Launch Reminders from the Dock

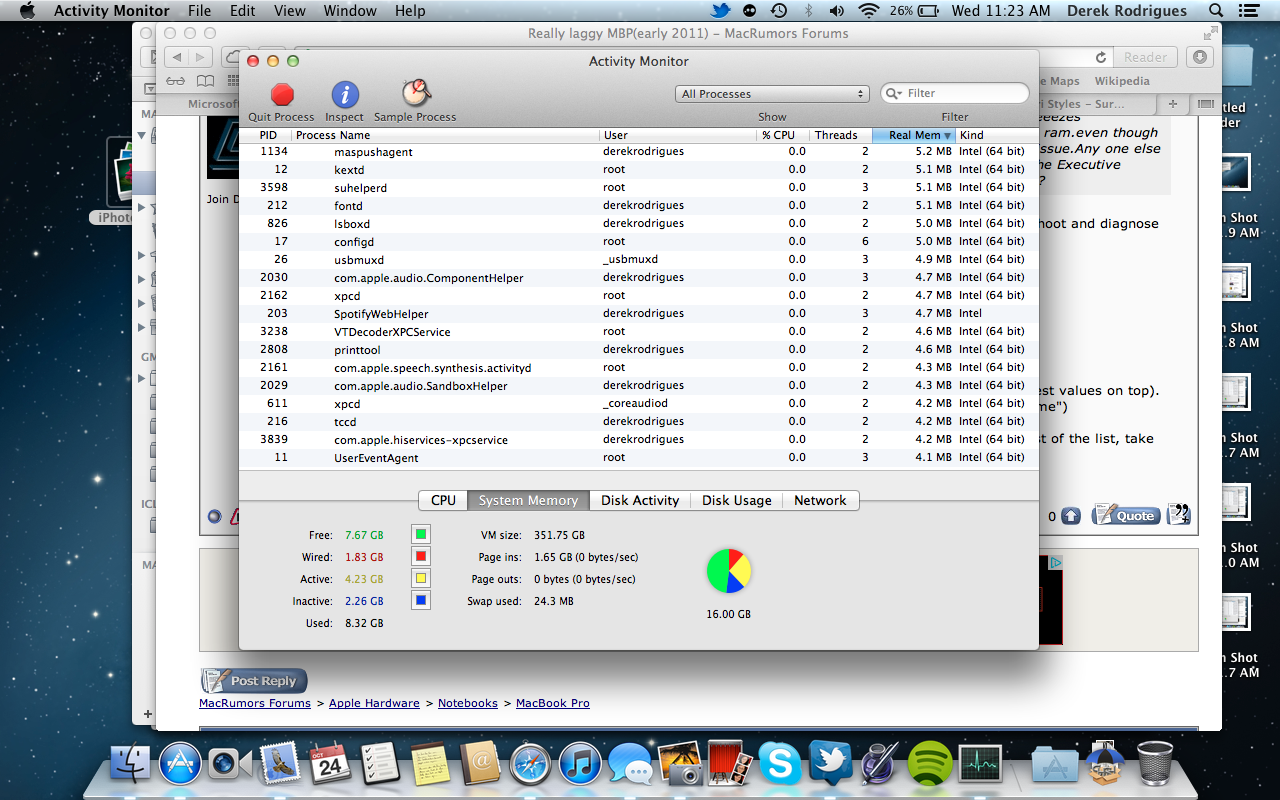(380, 765)
